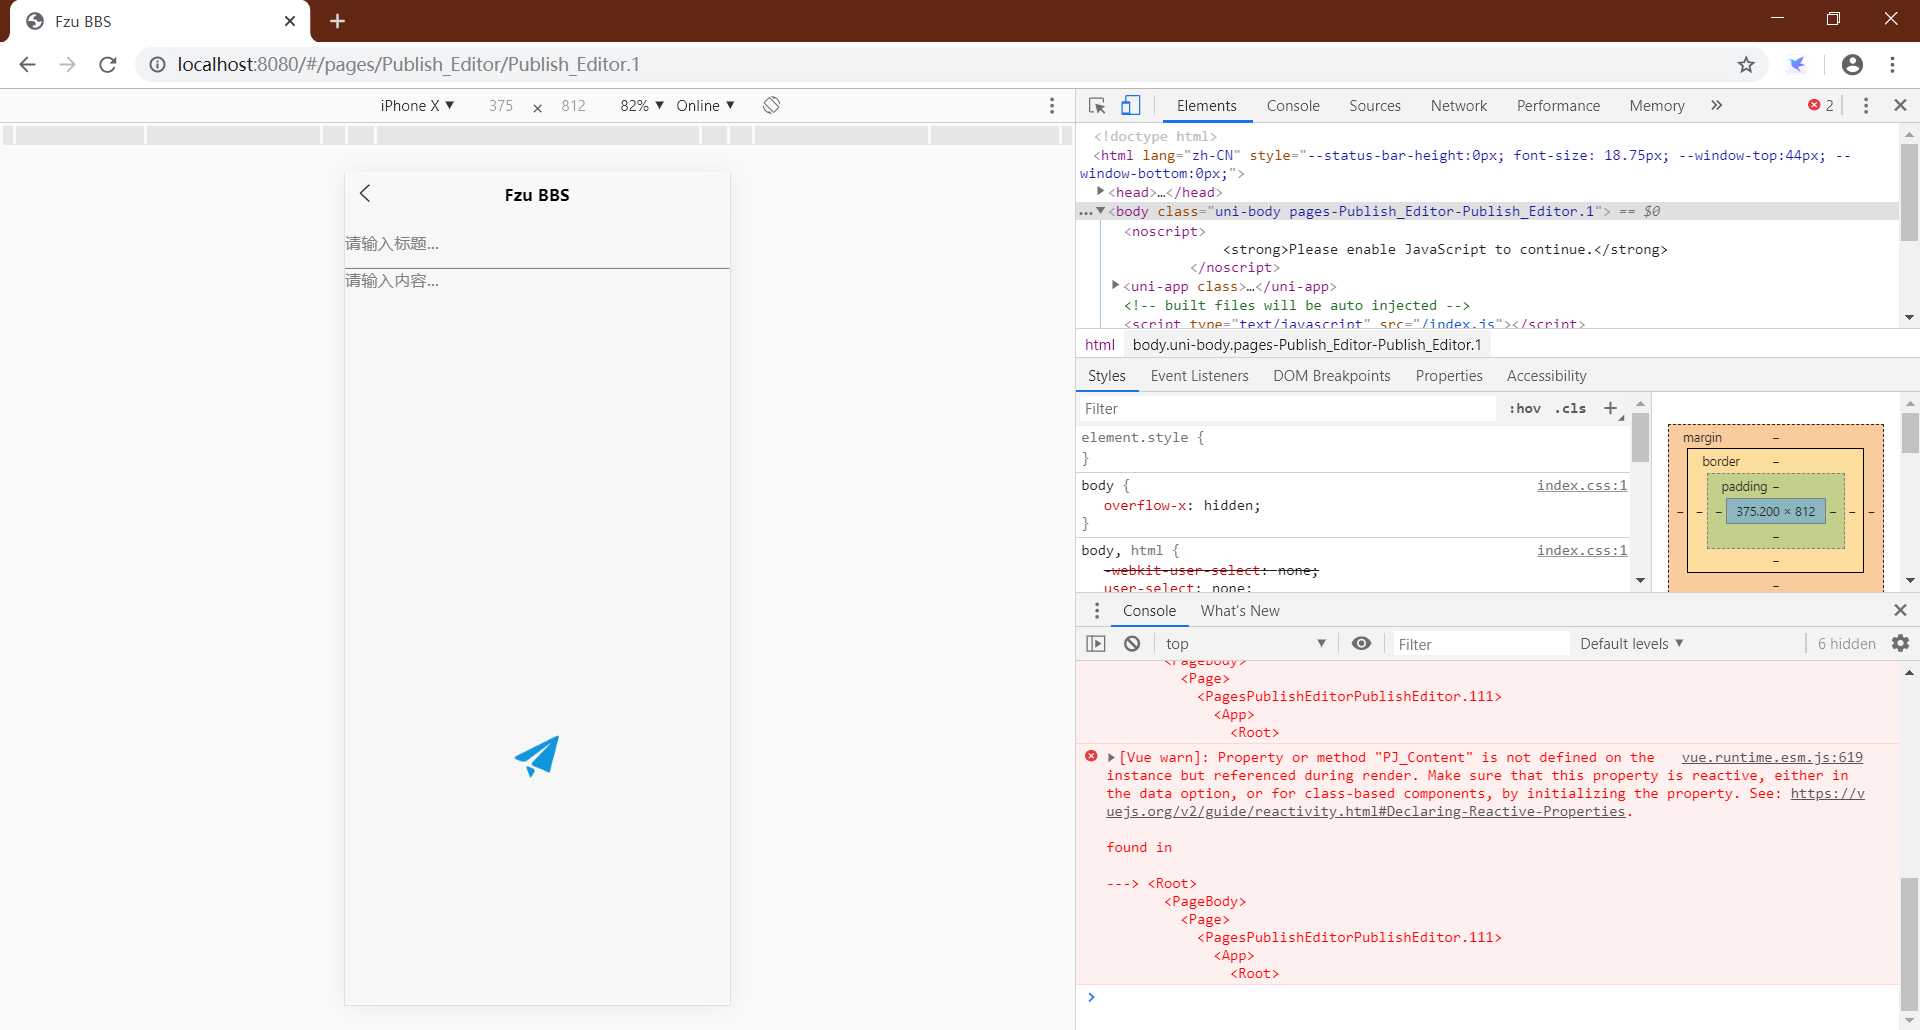Open vue.runtime.esm.js:619 source link

[x=1772, y=758]
